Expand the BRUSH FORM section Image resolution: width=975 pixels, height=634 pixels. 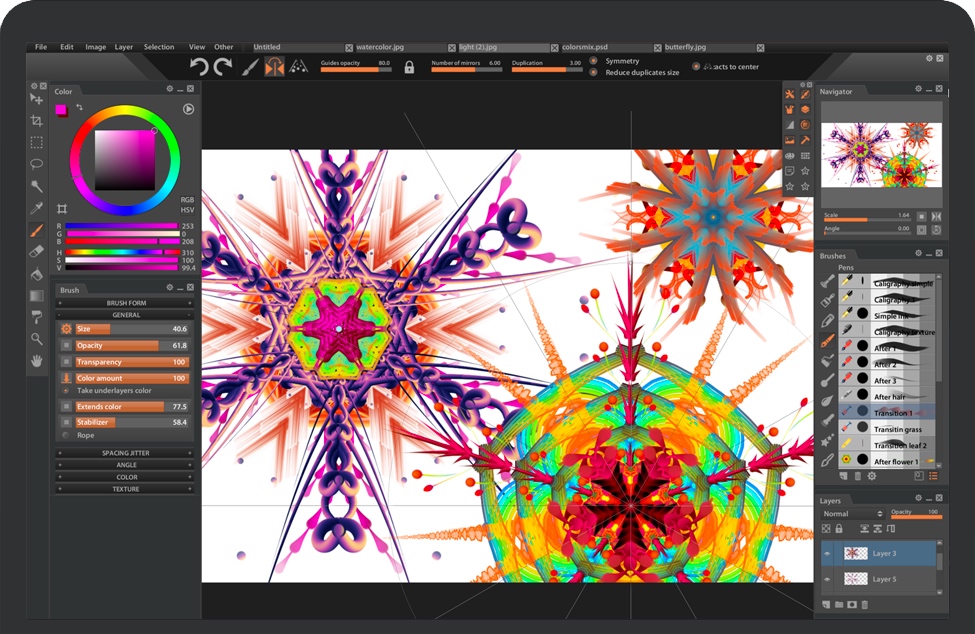(126, 303)
